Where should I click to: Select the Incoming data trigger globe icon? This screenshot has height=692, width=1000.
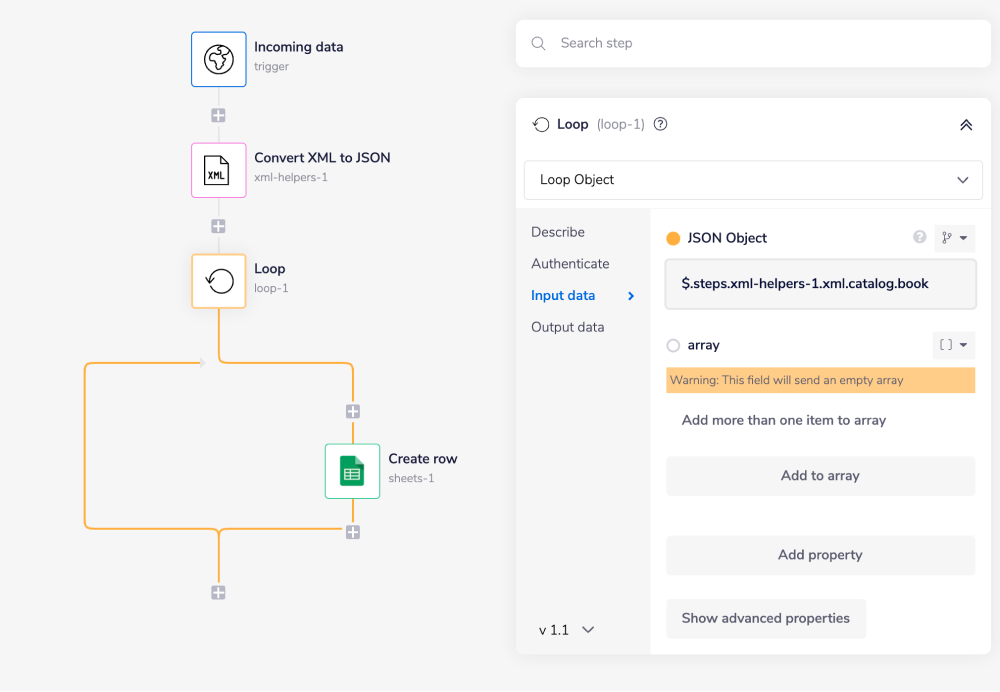tap(218, 59)
